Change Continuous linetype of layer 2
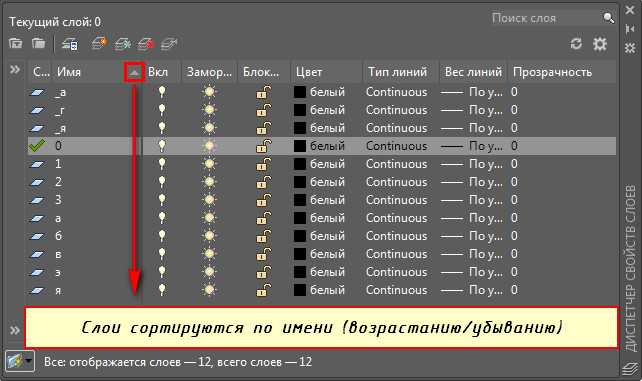Viewport: 642px width, 381px height. [396, 182]
